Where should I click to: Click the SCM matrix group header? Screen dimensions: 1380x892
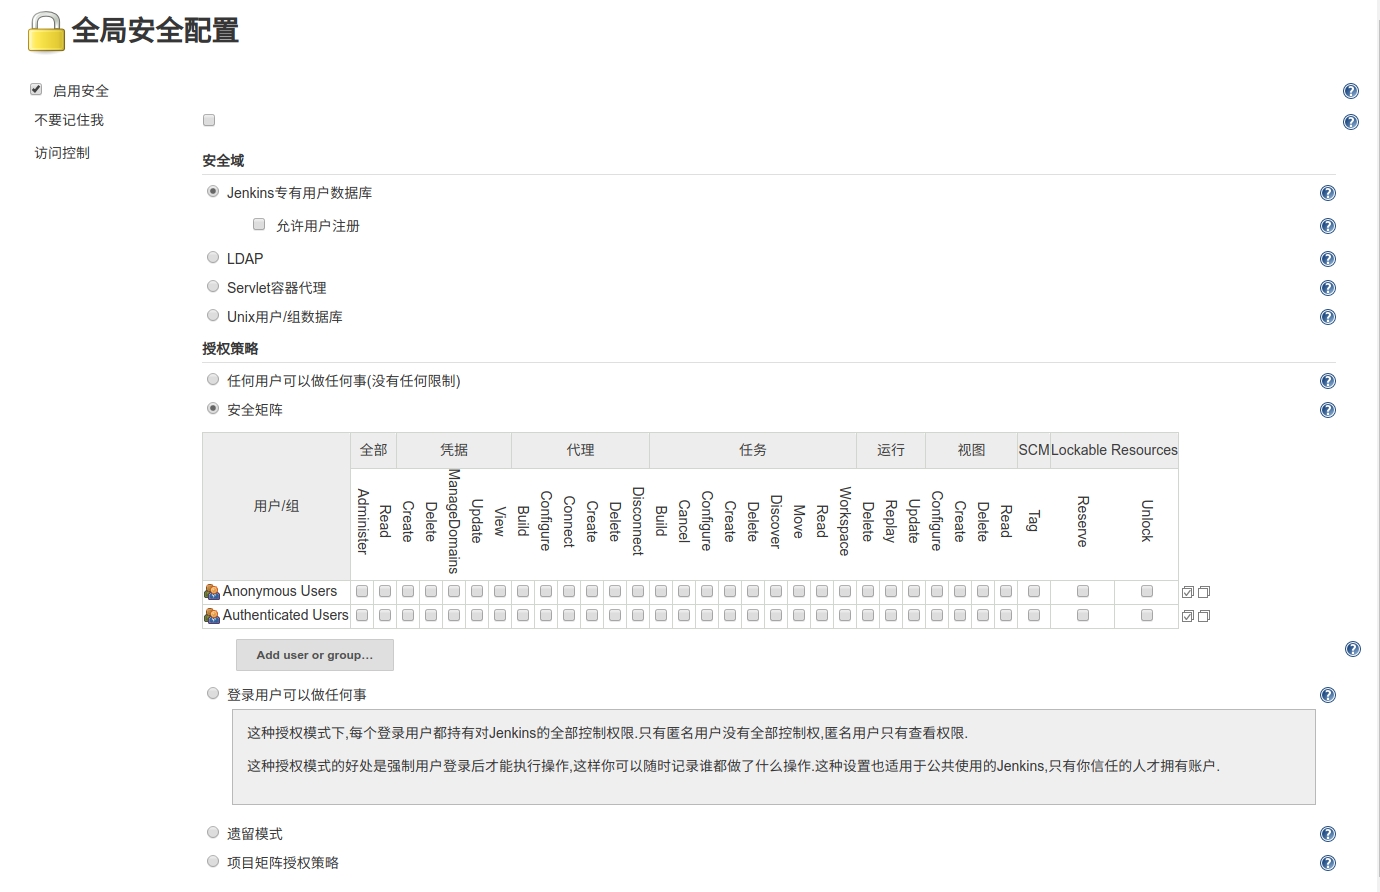coord(1034,450)
